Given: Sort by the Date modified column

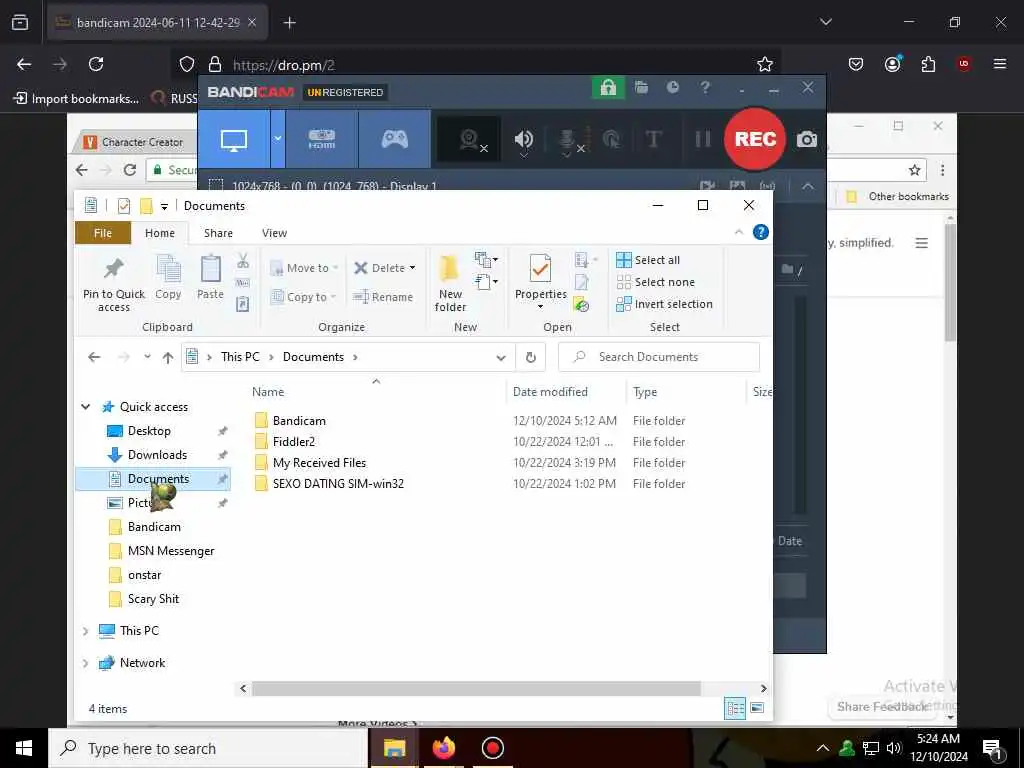Looking at the screenshot, I should click(x=550, y=392).
